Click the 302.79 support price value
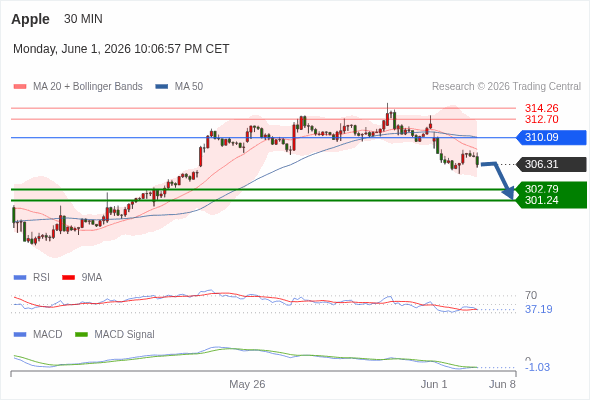This screenshot has width=590, height=400. [x=542, y=189]
